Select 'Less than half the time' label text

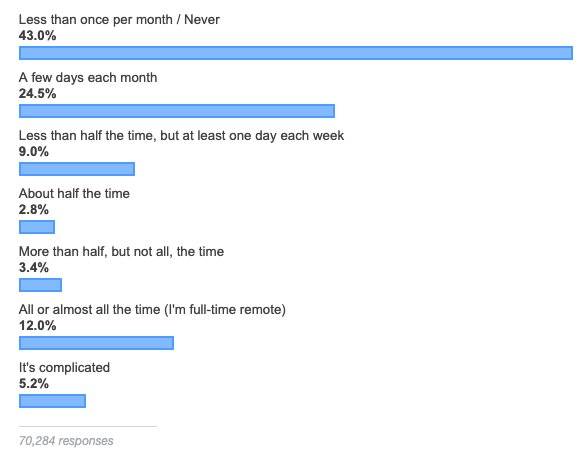coord(86,136)
